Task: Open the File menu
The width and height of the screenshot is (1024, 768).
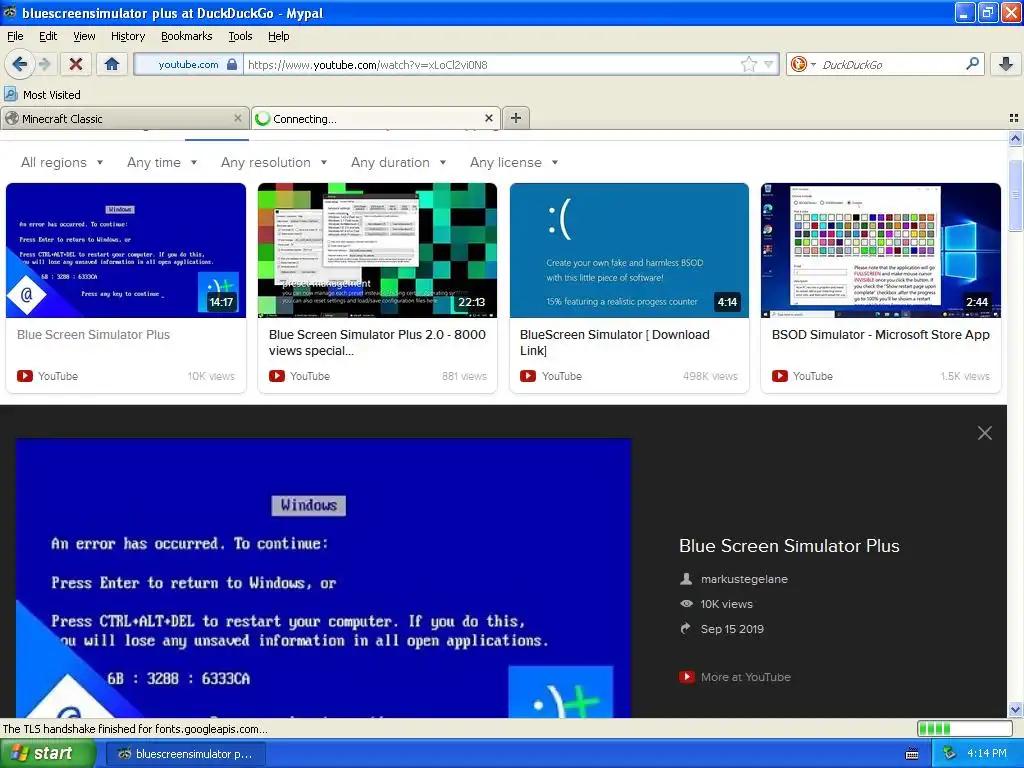Action: 15,36
